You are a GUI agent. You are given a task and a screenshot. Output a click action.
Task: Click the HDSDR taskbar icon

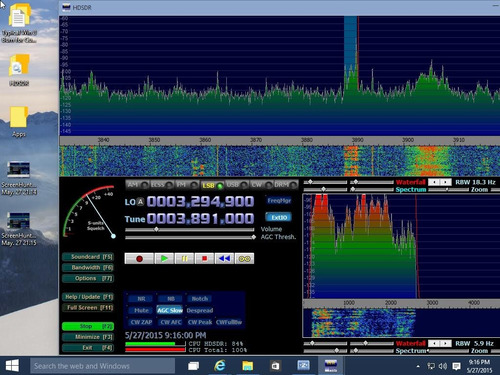(x=331, y=366)
